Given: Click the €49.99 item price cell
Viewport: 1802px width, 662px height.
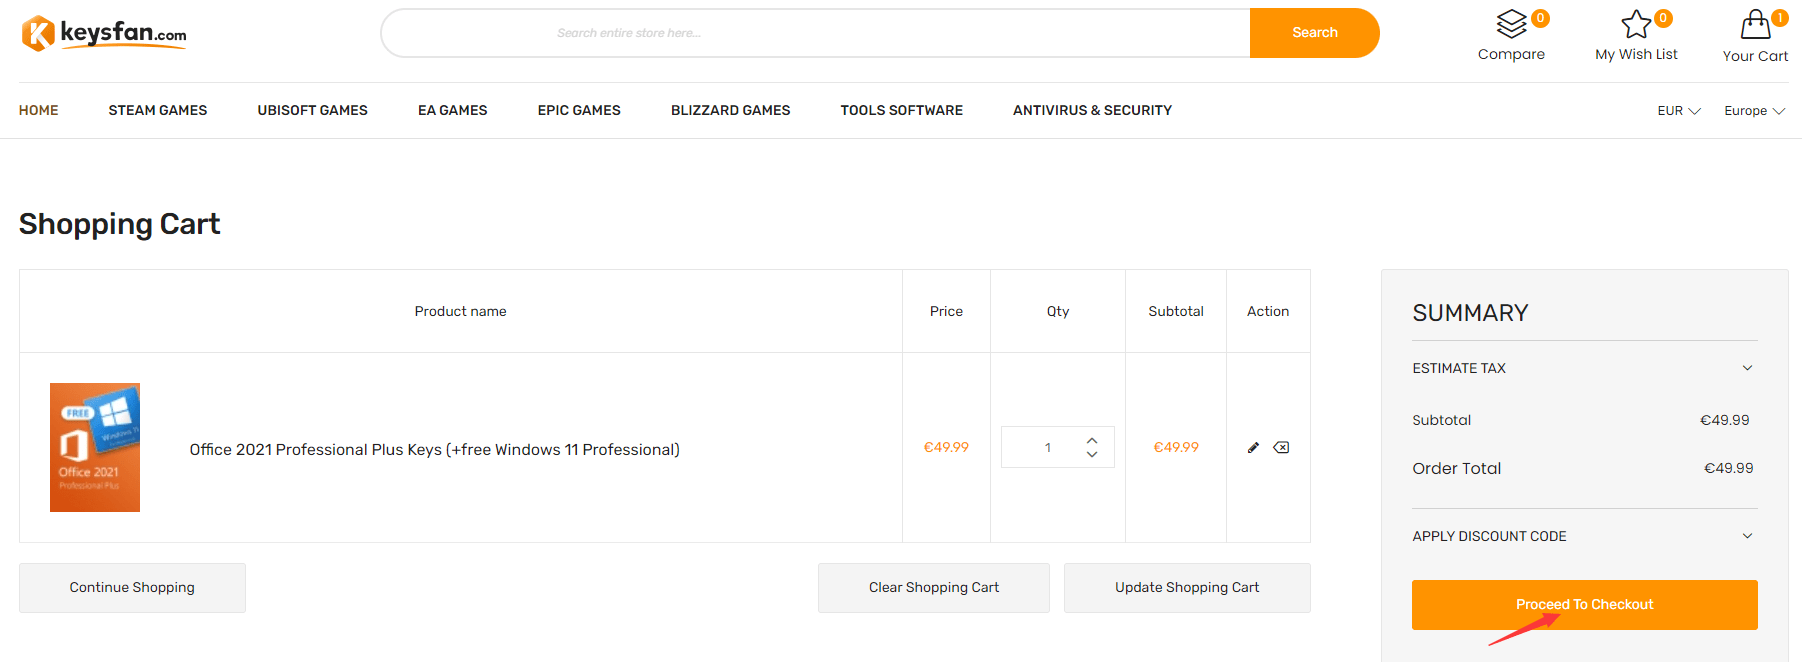Looking at the screenshot, I should [946, 447].
